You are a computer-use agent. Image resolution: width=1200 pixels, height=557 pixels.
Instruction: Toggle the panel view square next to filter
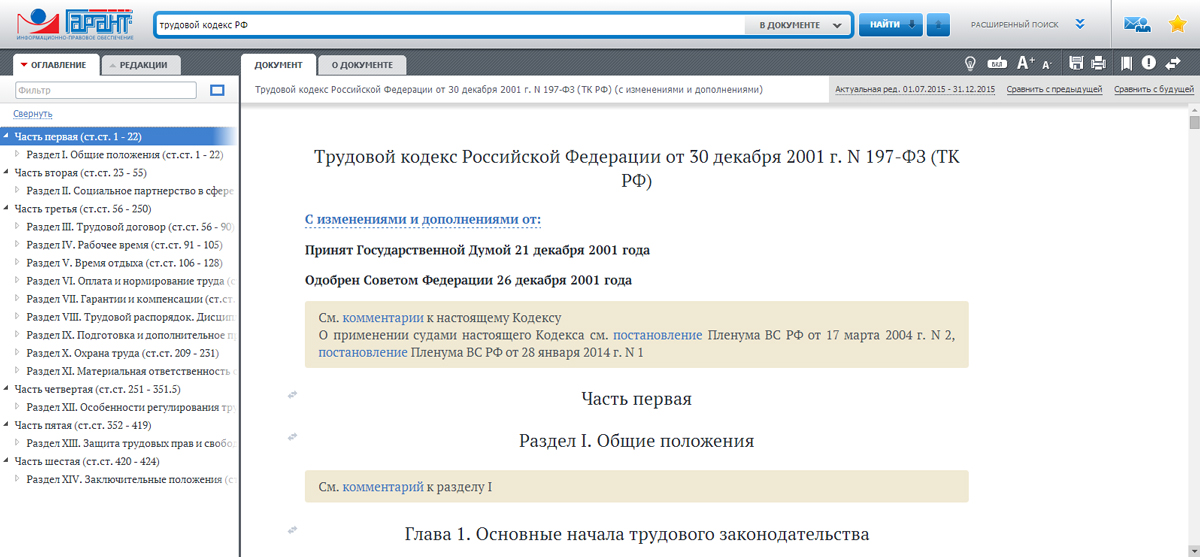tap(218, 91)
